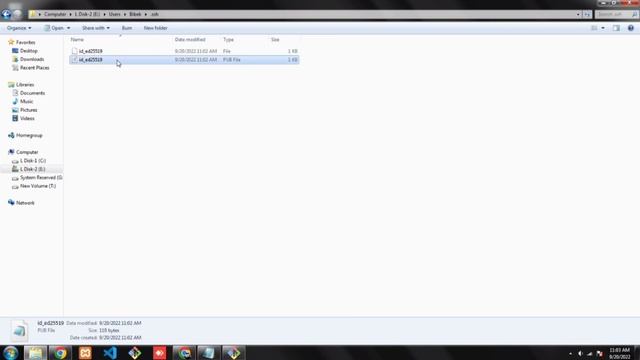Screen dimensions: 640x360
Task: Click the magnifier icon in the search box
Action: [634, 14]
